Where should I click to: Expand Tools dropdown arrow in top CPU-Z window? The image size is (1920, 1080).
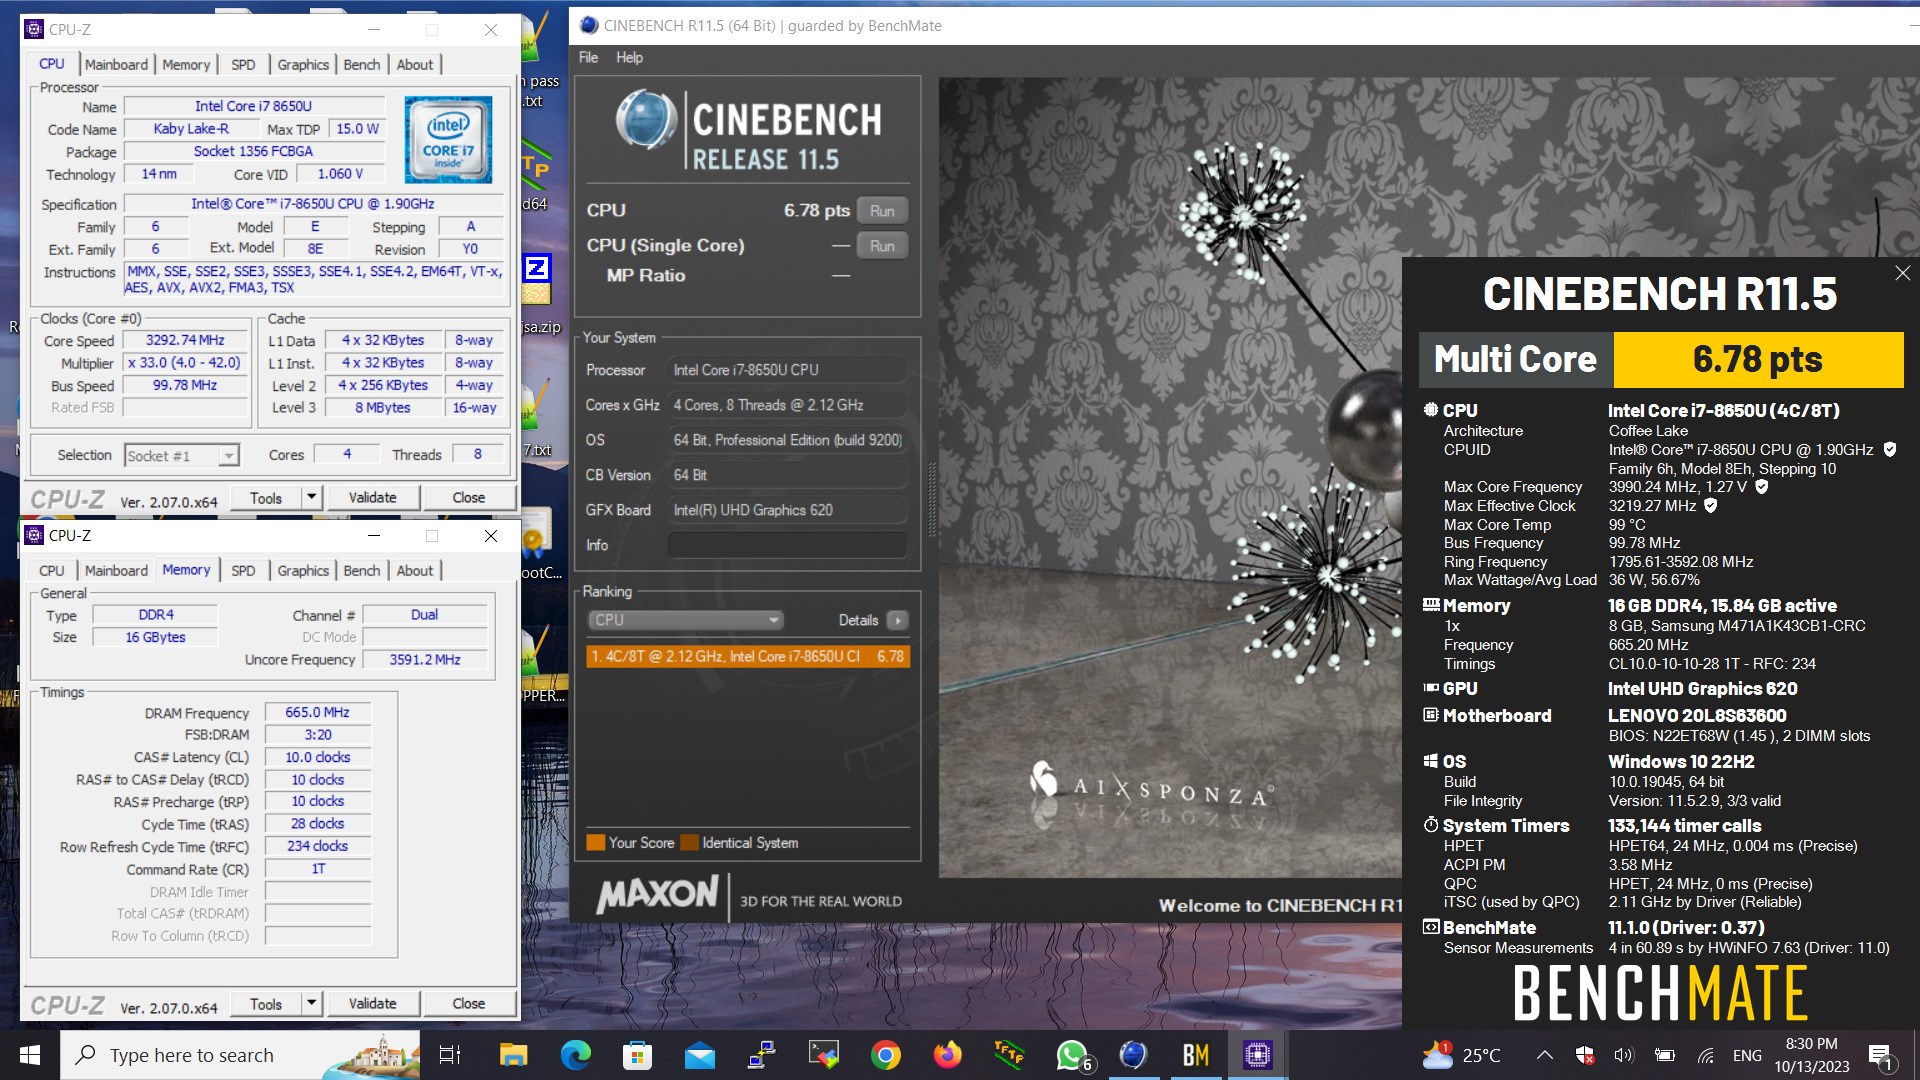311,497
